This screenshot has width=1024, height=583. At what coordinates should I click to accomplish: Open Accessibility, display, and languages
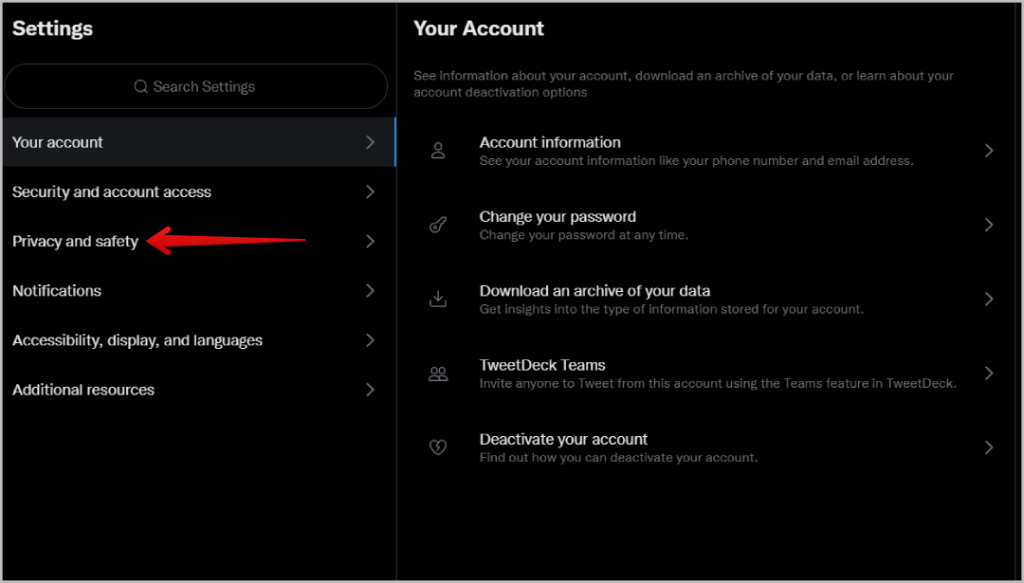click(x=199, y=340)
